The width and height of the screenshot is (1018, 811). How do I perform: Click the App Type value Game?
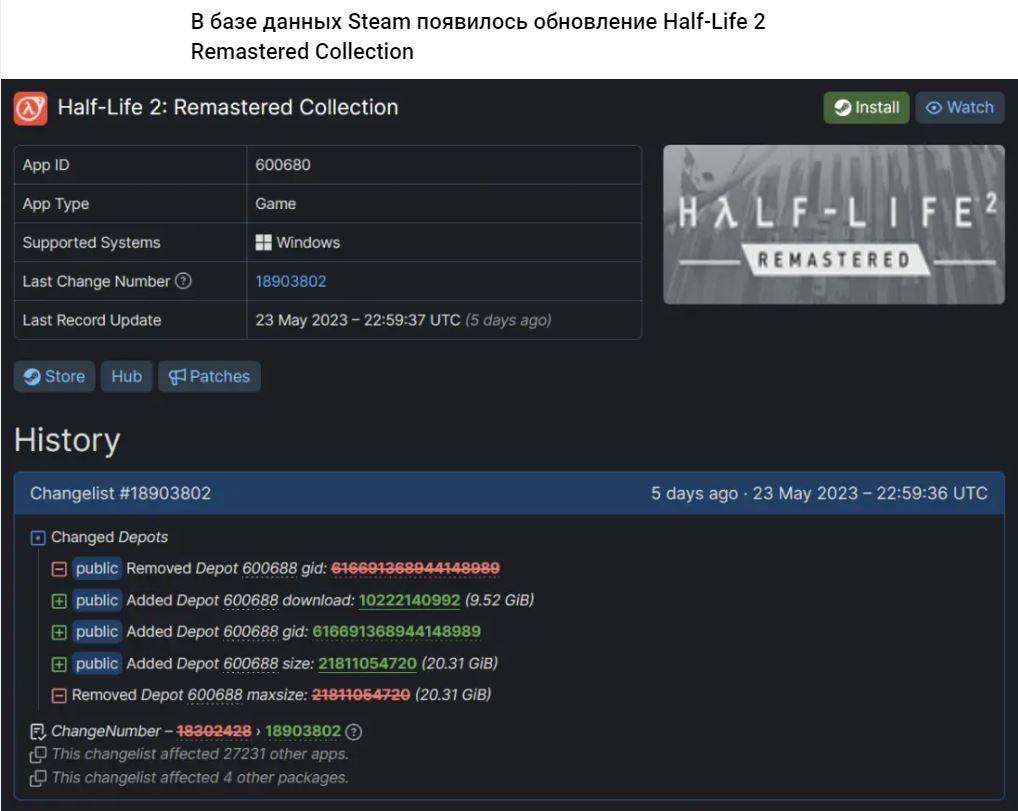pyautogui.click(x=276, y=204)
